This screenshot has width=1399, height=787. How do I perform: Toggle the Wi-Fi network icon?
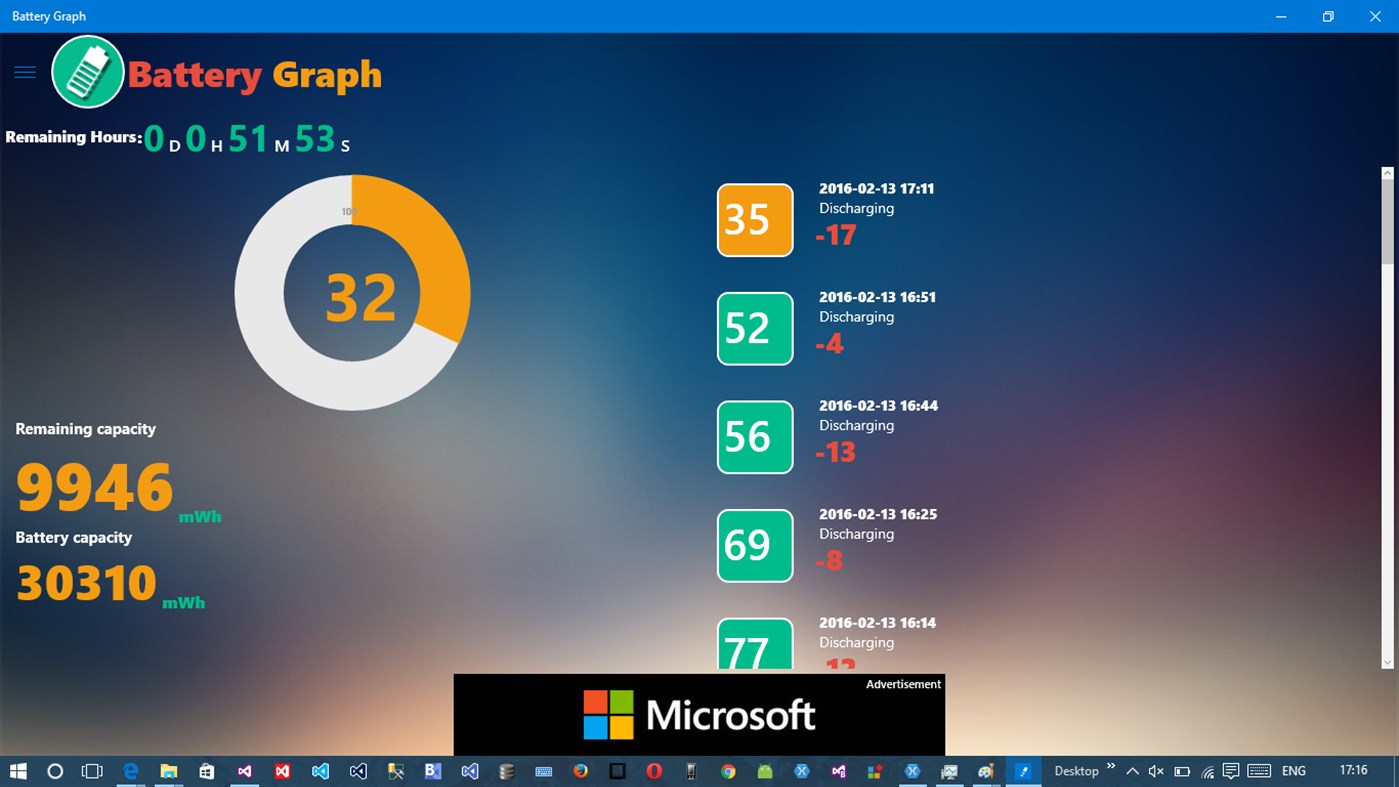click(x=1207, y=771)
